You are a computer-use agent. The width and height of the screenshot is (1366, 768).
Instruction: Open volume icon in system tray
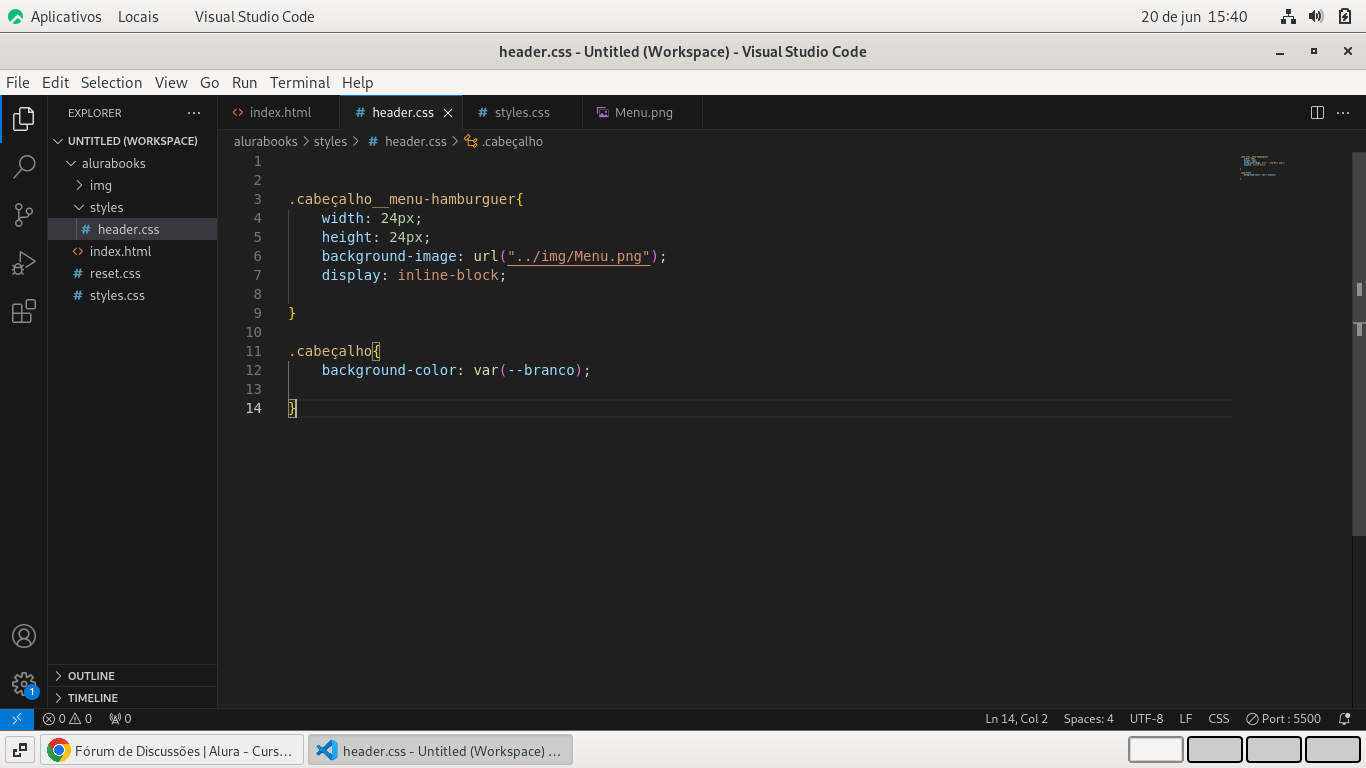point(1316,16)
